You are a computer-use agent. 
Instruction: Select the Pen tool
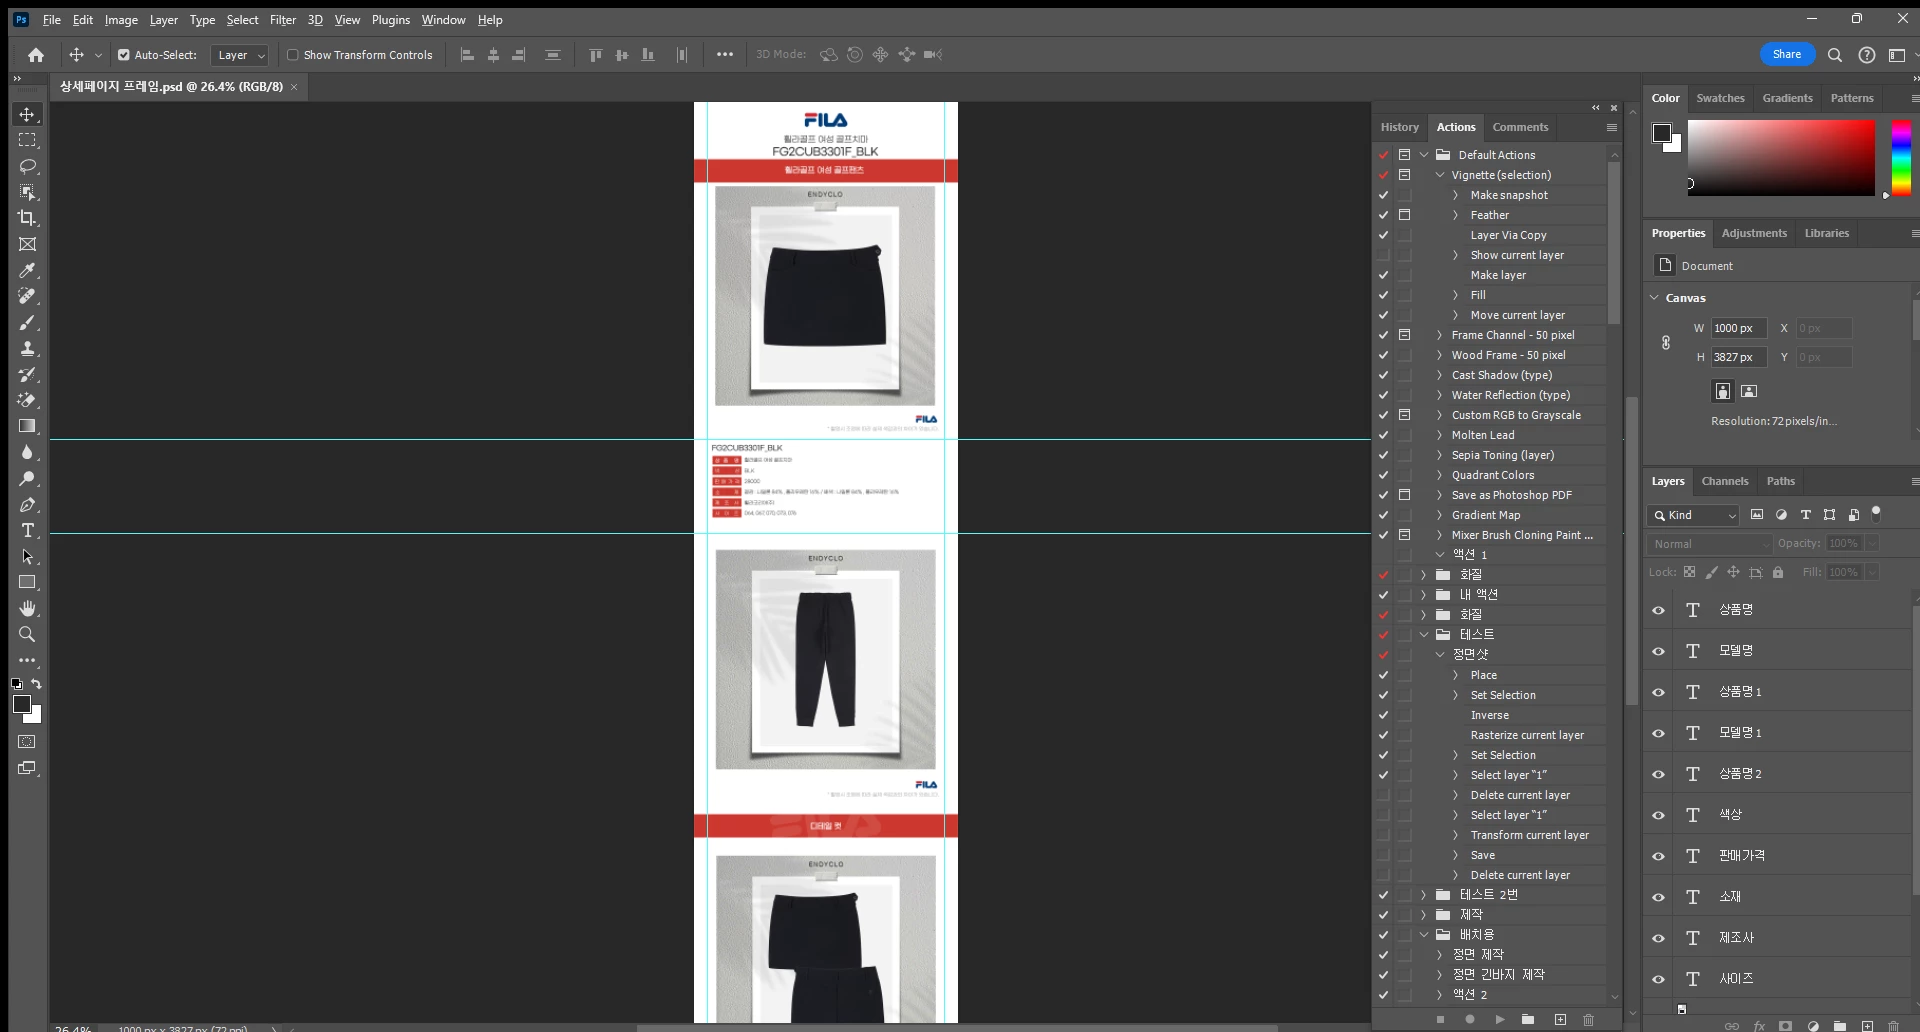[x=27, y=504]
